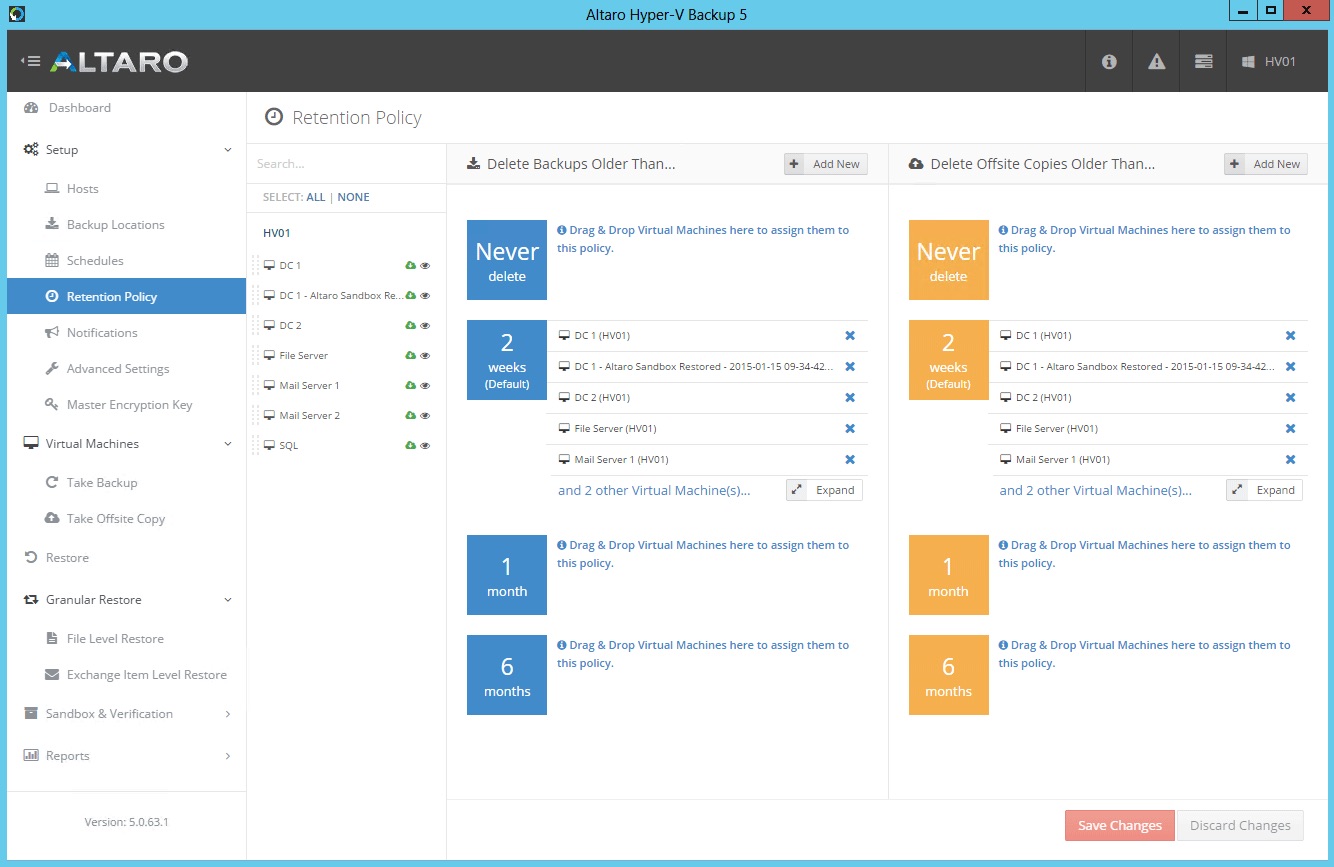
Task: Open the information icon in header
Action: [x=1109, y=61]
